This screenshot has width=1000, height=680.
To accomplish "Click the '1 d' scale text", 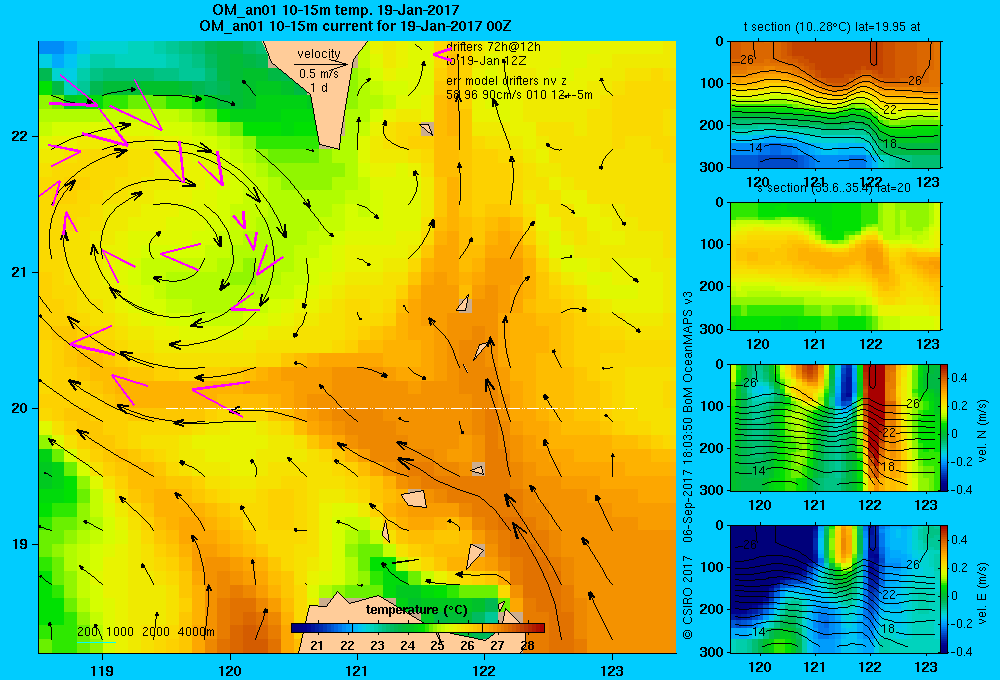I will pyautogui.click(x=319, y=87).
